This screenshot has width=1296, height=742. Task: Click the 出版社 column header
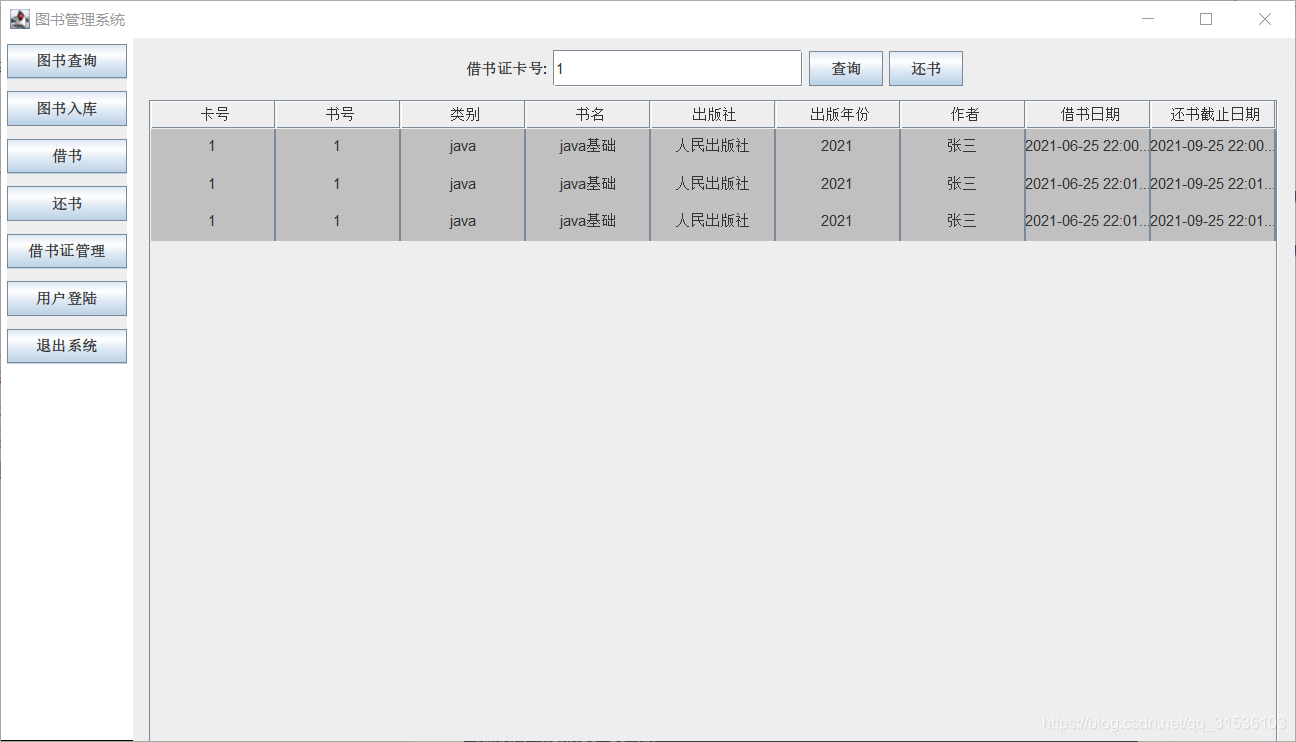tap(712, 113)
